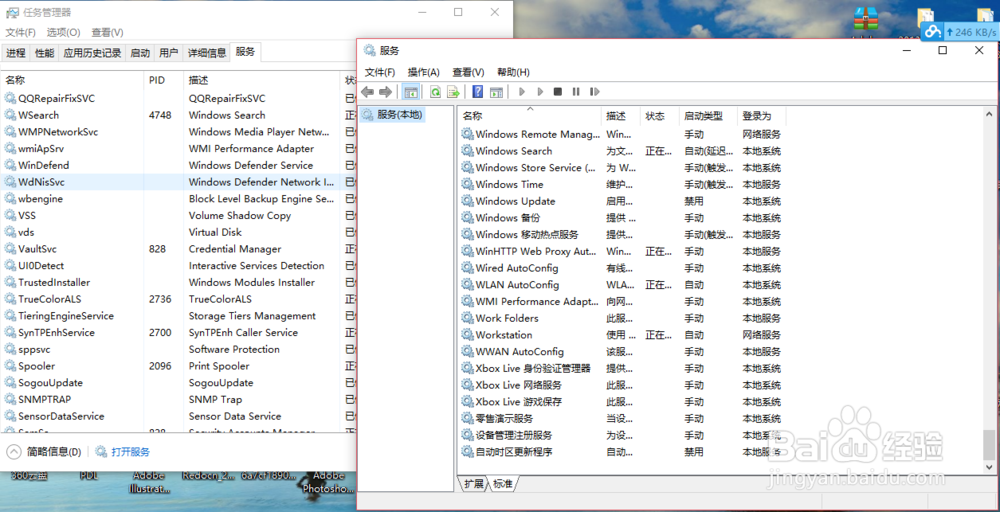Click gear icon beside TrustedInstaller in Task Manager

click(x=10, y=282)
